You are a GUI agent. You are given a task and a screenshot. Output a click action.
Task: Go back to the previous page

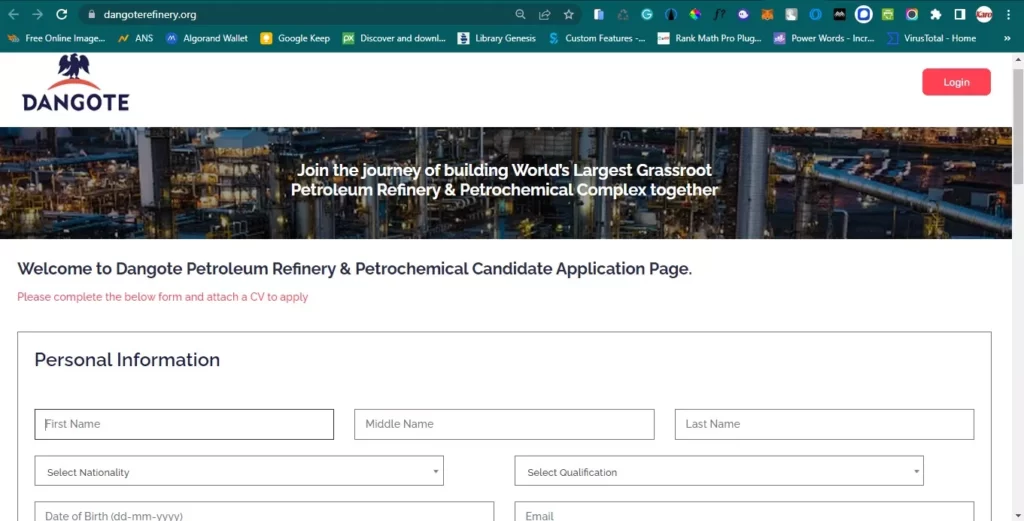13,14
